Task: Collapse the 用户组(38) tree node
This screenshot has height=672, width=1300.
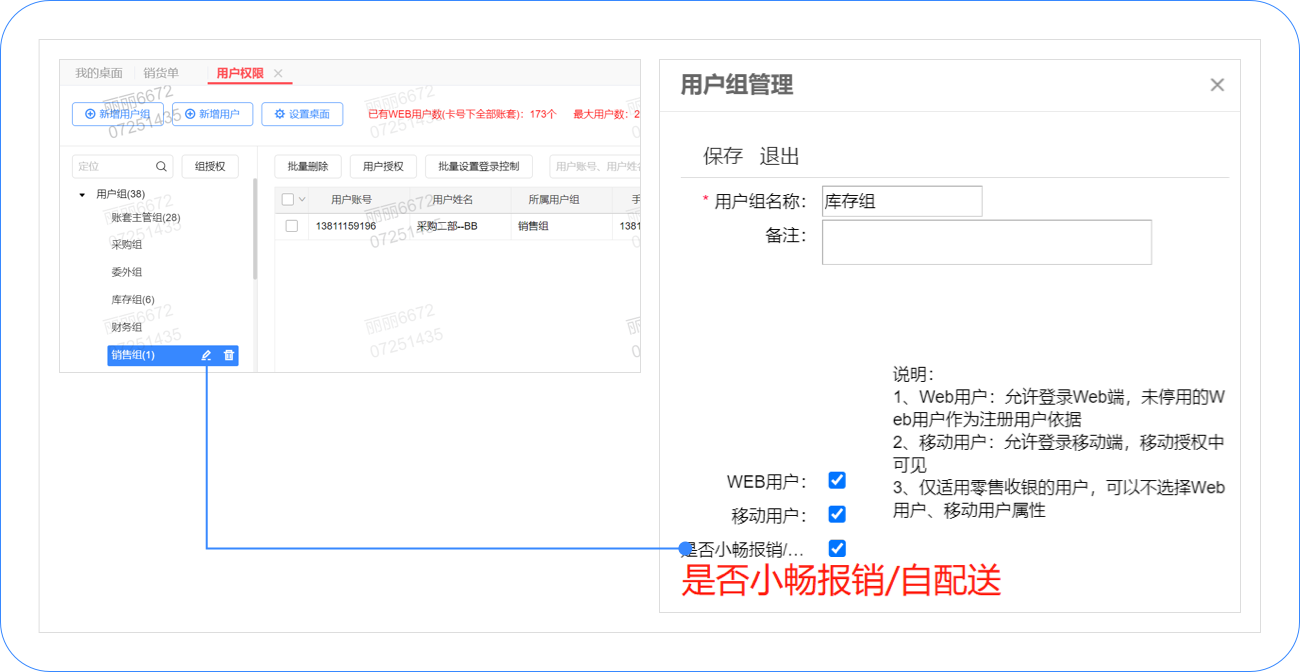Action: 82,194
